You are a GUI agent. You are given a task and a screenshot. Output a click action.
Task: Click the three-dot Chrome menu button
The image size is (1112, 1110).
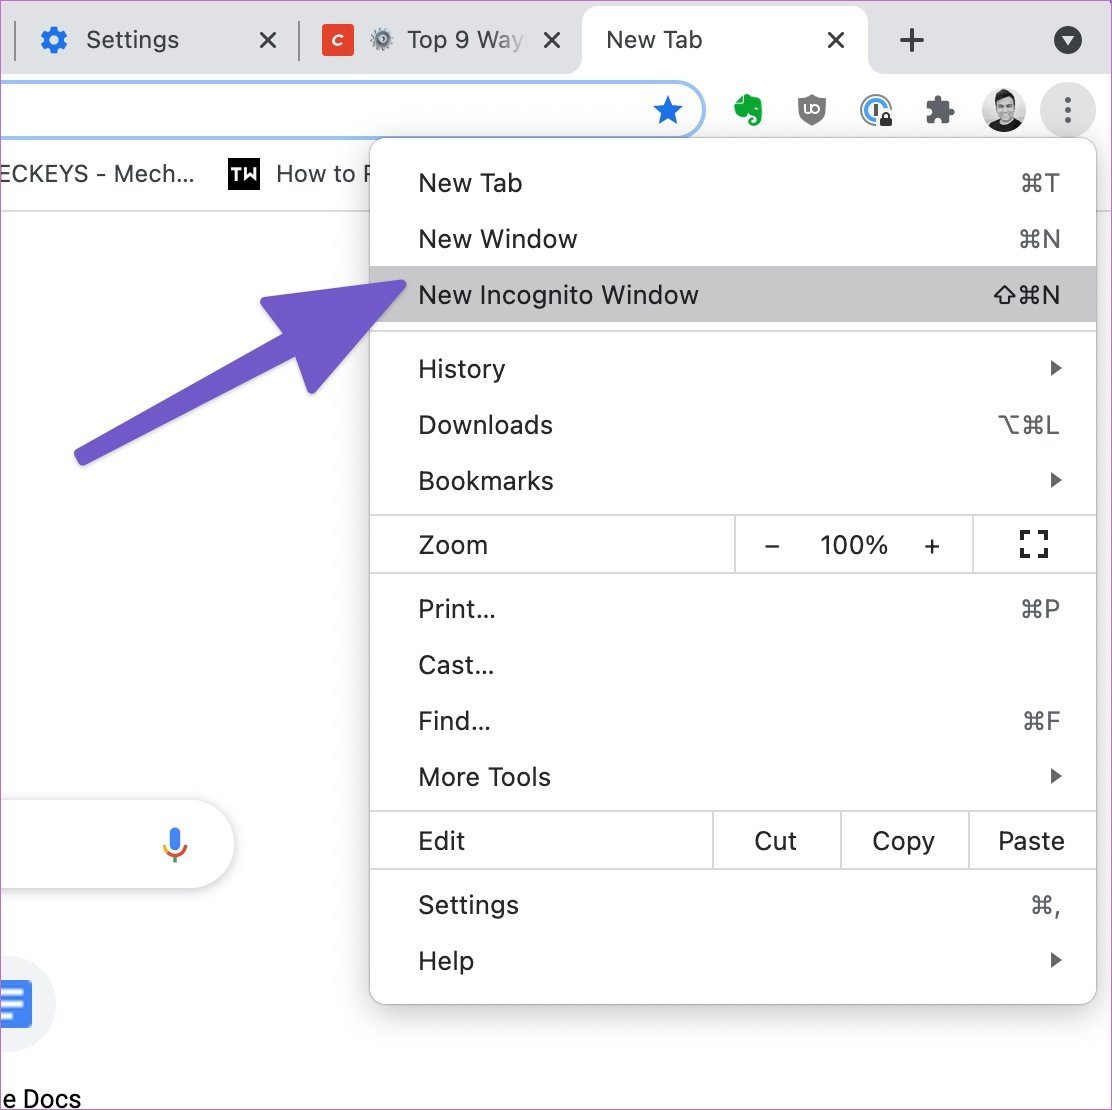pos(1067,110)
